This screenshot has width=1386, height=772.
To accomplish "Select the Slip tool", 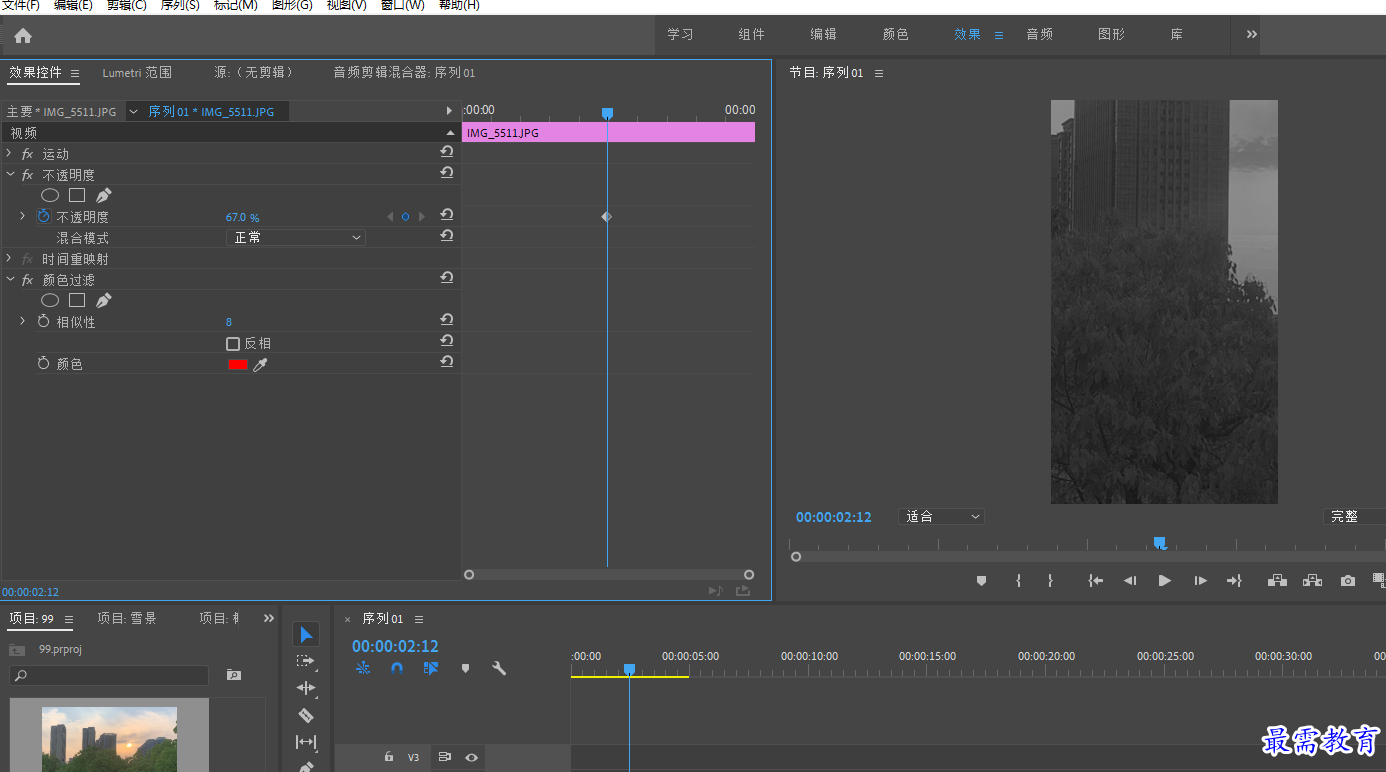I will tap(306, 742).
